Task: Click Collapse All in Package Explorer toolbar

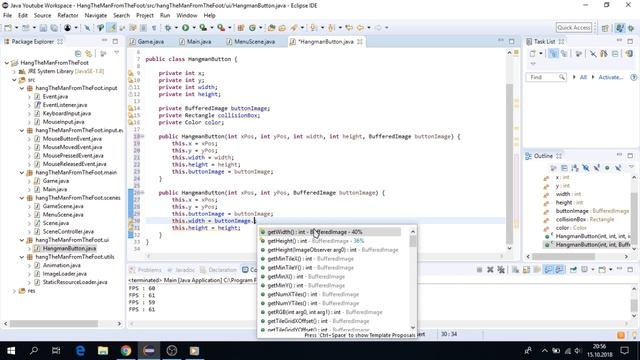Action: [78, 53]
